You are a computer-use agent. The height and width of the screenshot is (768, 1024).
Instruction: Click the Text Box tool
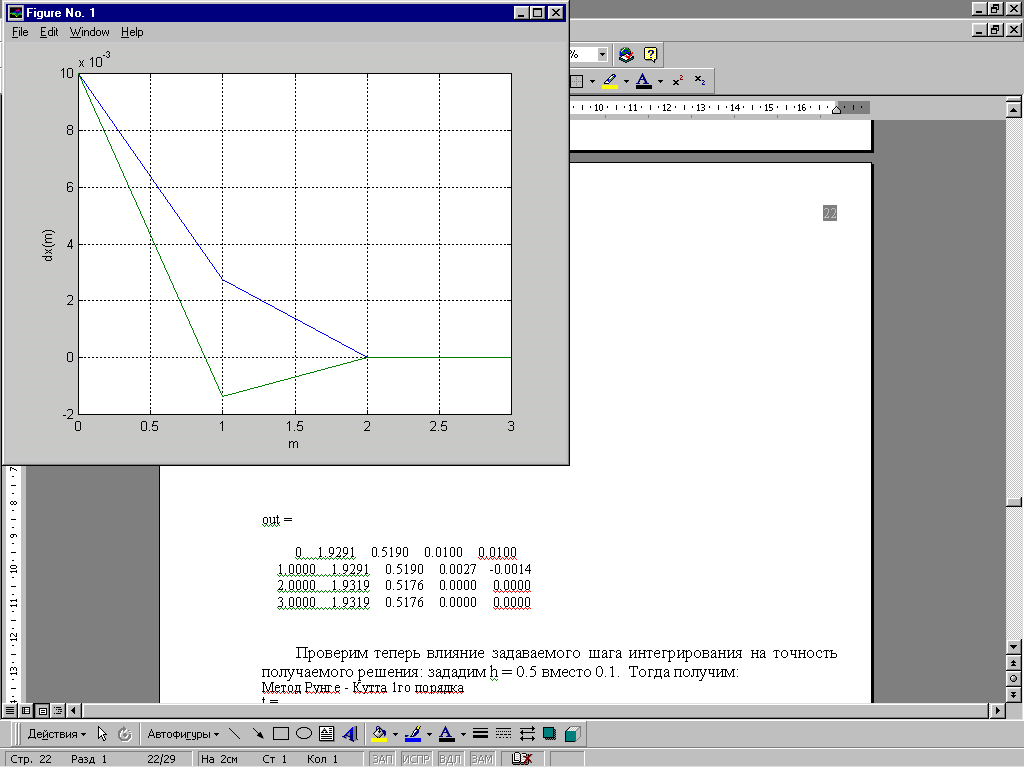pyautogui.click(x=326, y=733)
